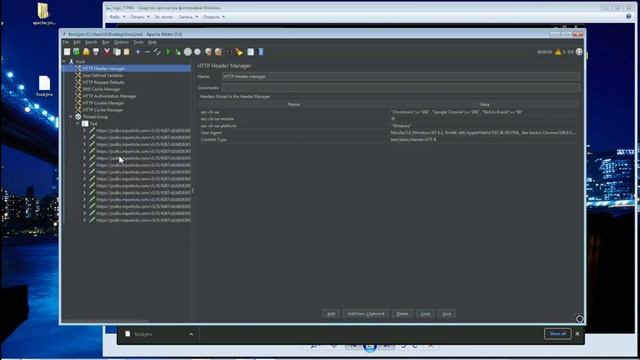Click the Save button below headers table
The width and height of the screenshot is (640, 360).
[x=447, y=314]
